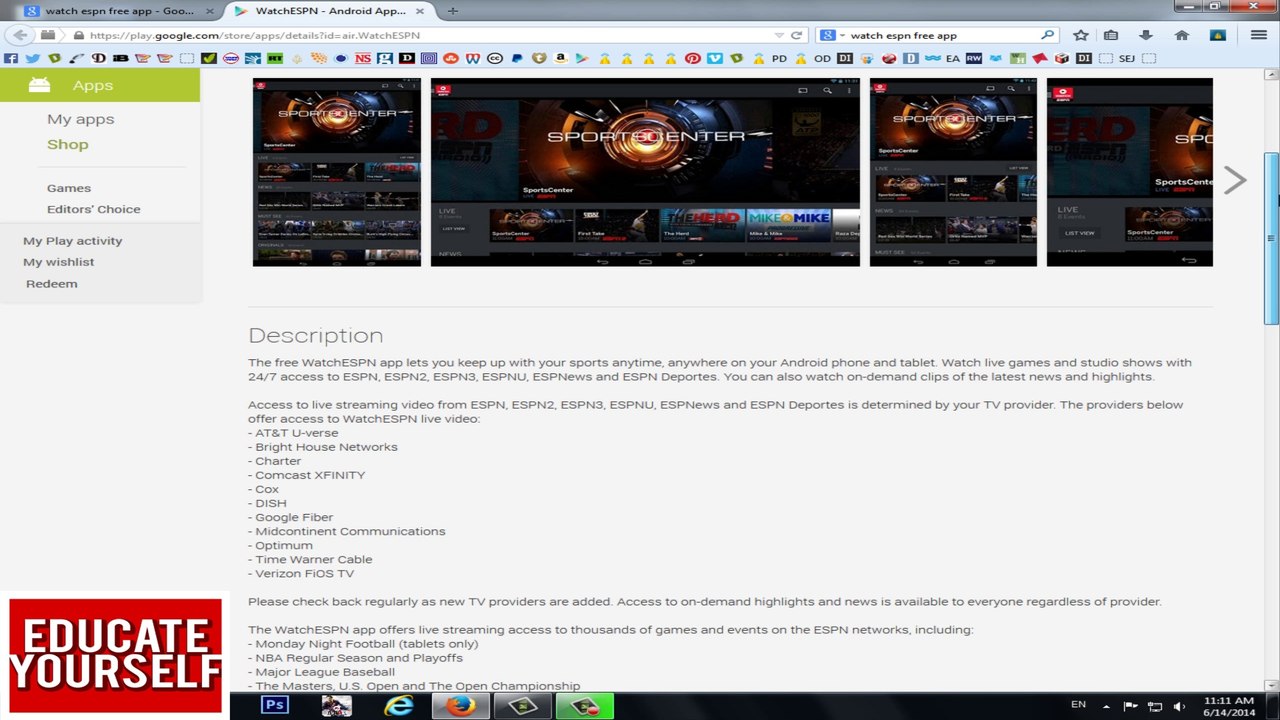Click the RW bookmark icon
This screenshot has width=1280, height=720.
(x=974, y=58)
